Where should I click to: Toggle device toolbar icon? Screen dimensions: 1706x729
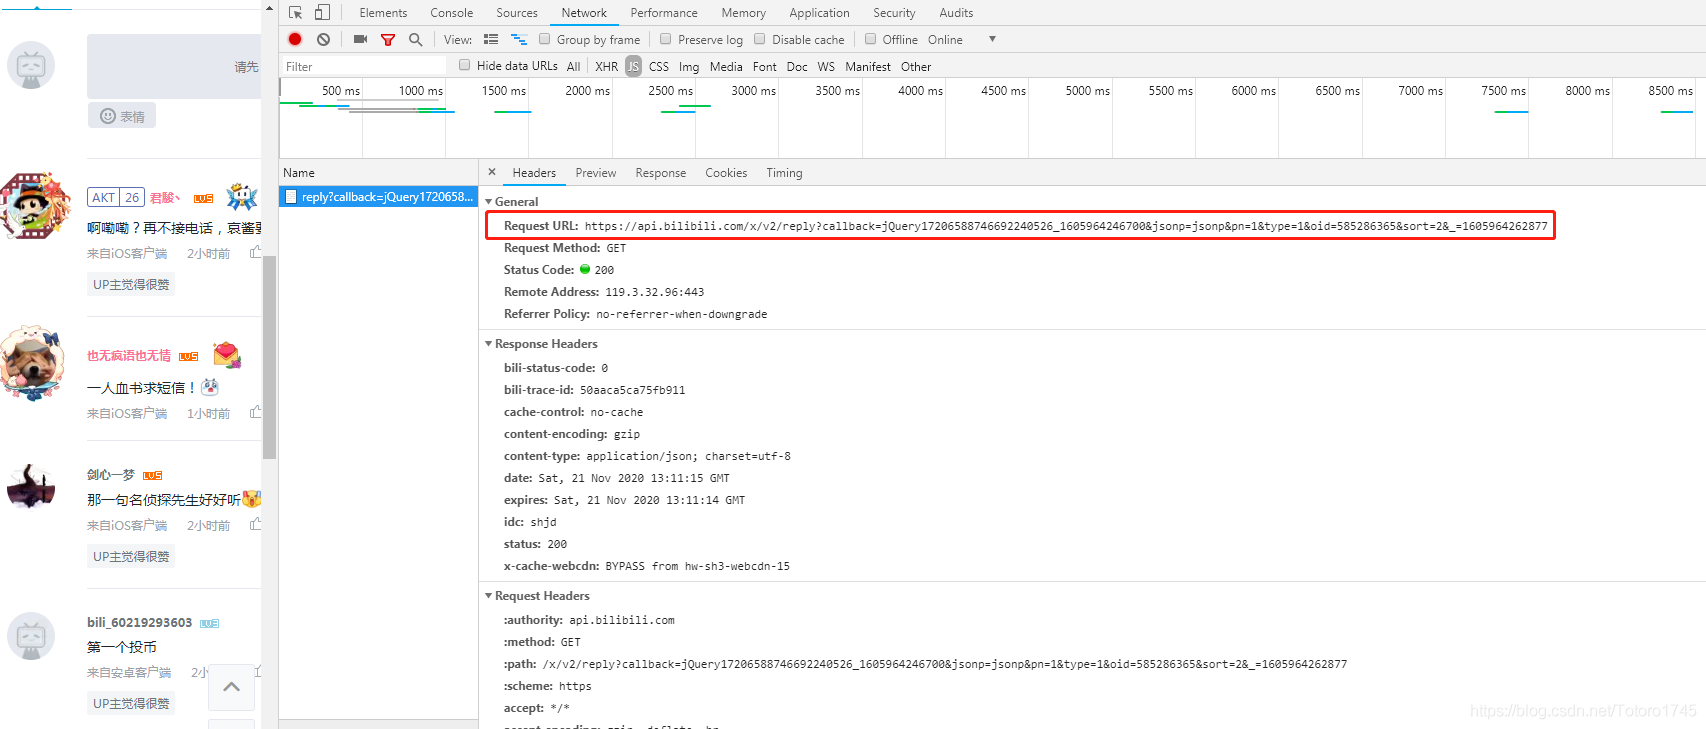point(322,13)
